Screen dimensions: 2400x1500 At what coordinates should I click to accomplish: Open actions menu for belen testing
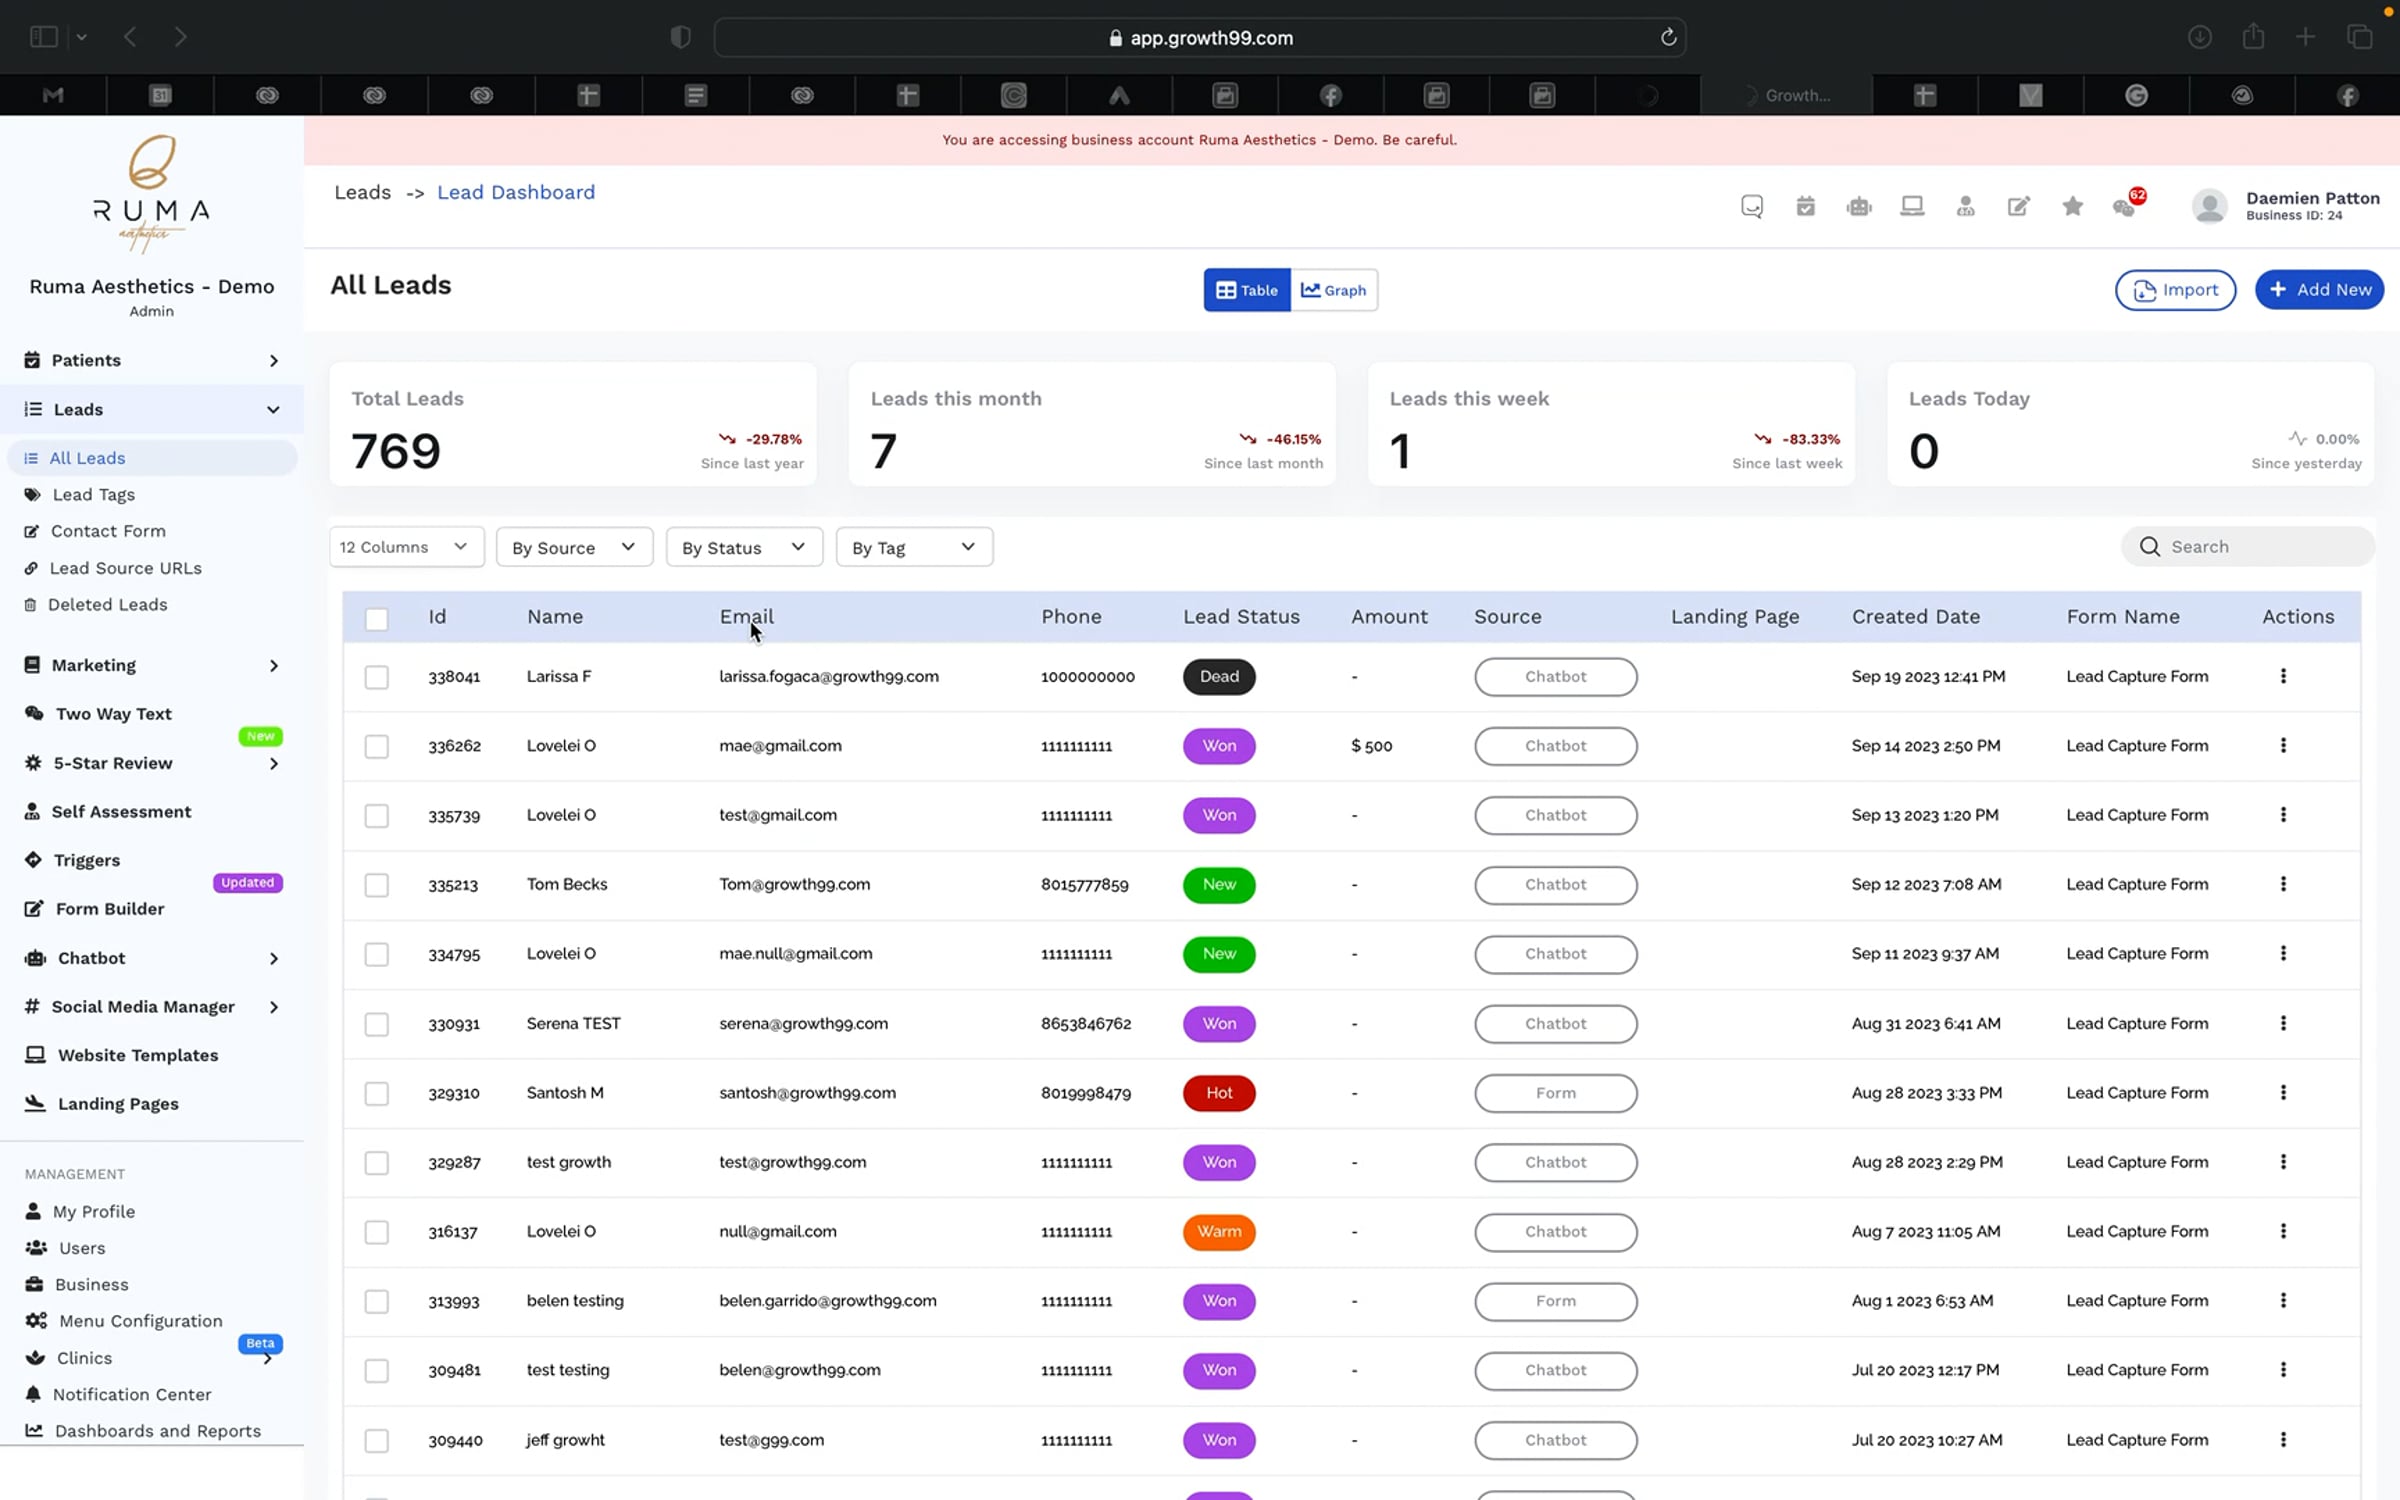coord(2283,1301)
